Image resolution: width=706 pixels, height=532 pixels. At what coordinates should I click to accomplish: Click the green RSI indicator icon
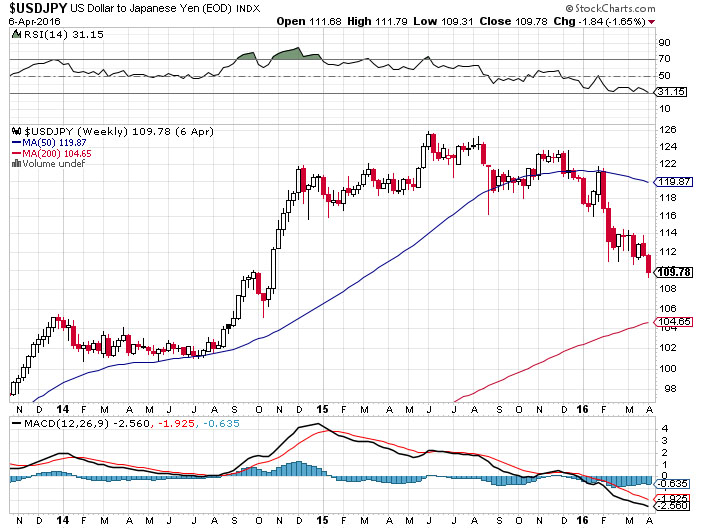[x=16, y=34]
